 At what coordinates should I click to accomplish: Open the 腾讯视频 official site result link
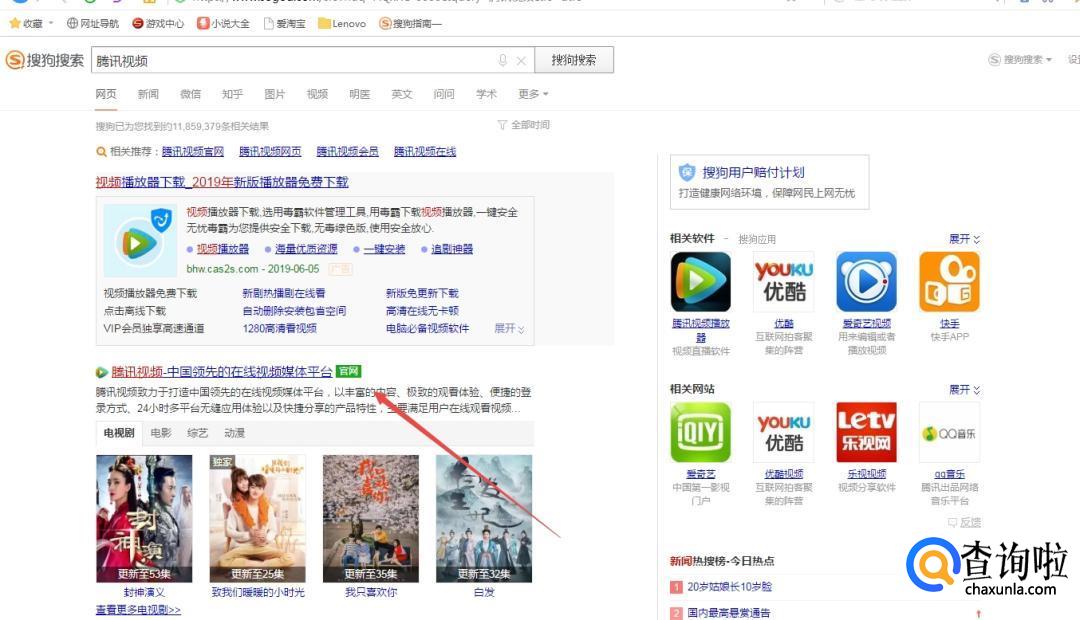[221, 372]
